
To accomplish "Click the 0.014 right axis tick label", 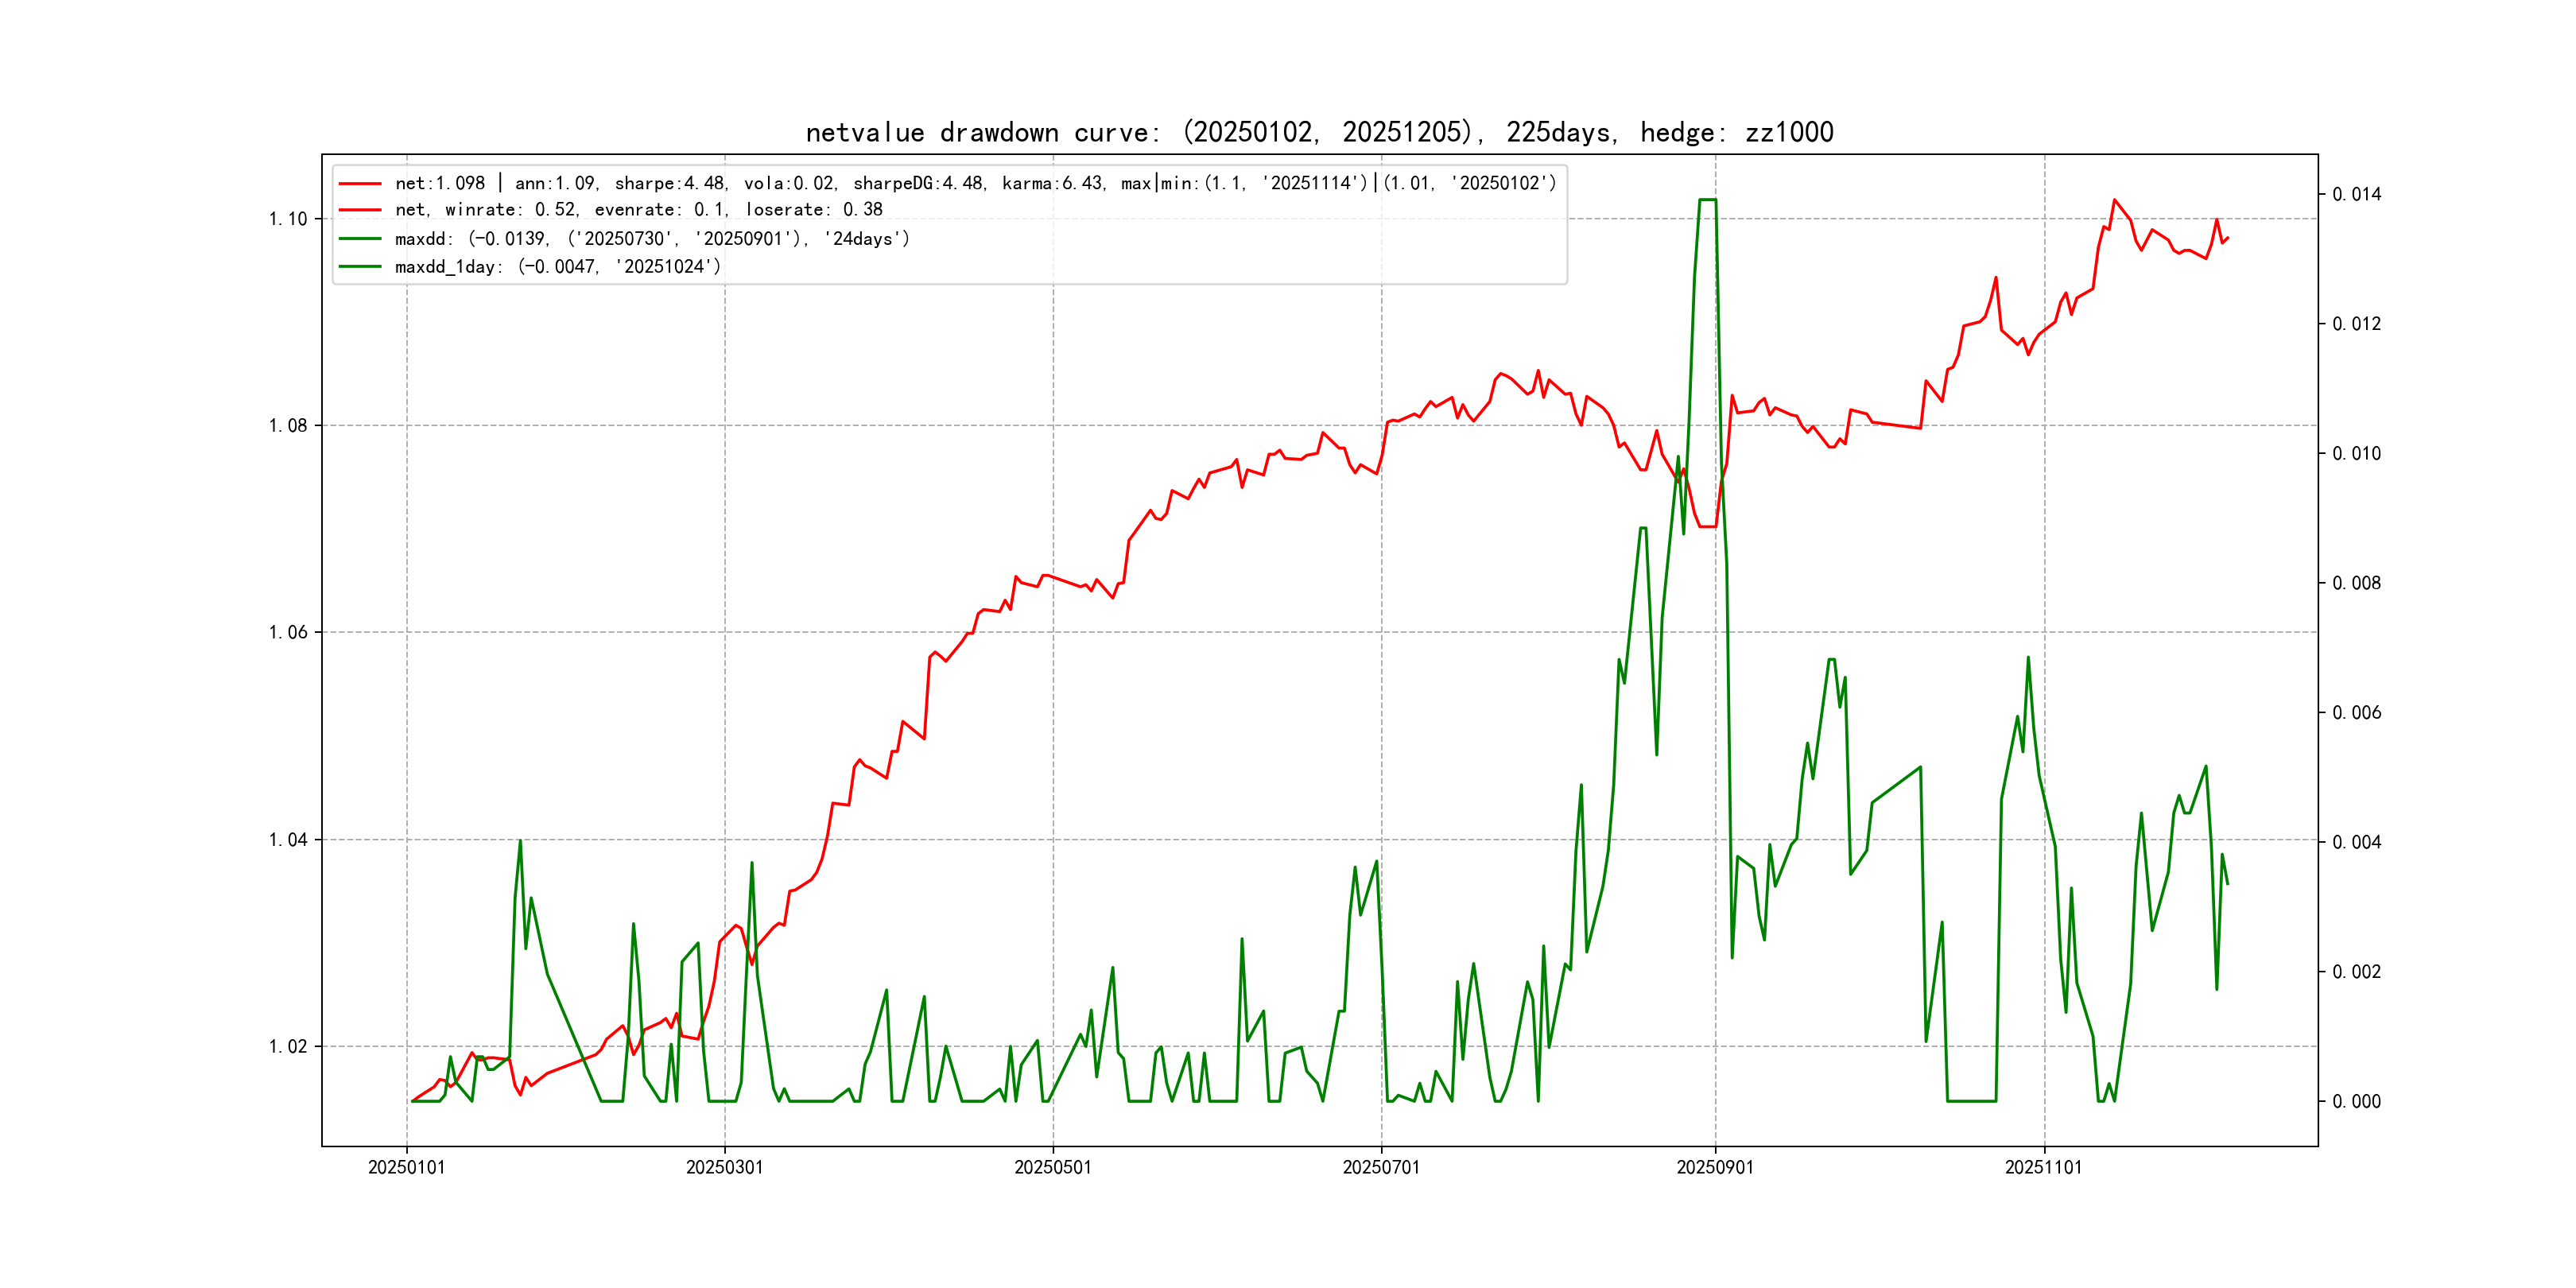I will pyautogui.click(x=2356, y=194).
